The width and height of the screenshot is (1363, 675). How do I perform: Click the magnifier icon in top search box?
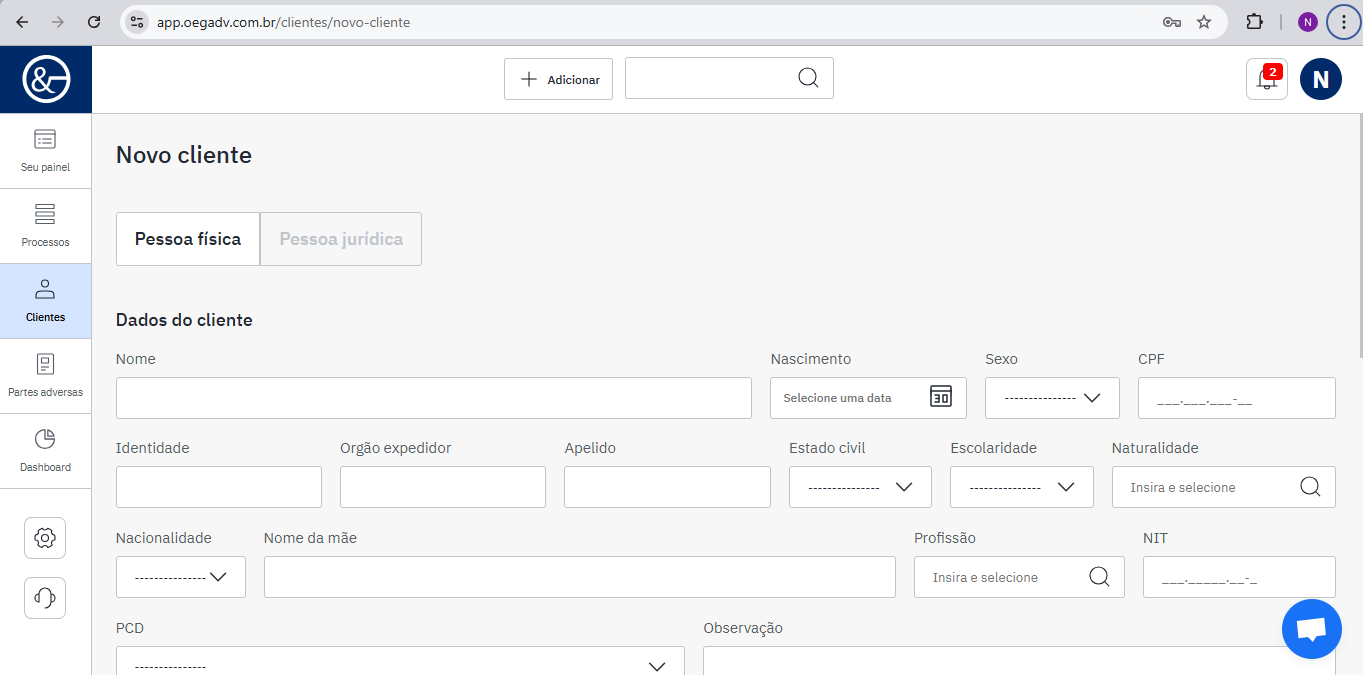pos(808,78)
